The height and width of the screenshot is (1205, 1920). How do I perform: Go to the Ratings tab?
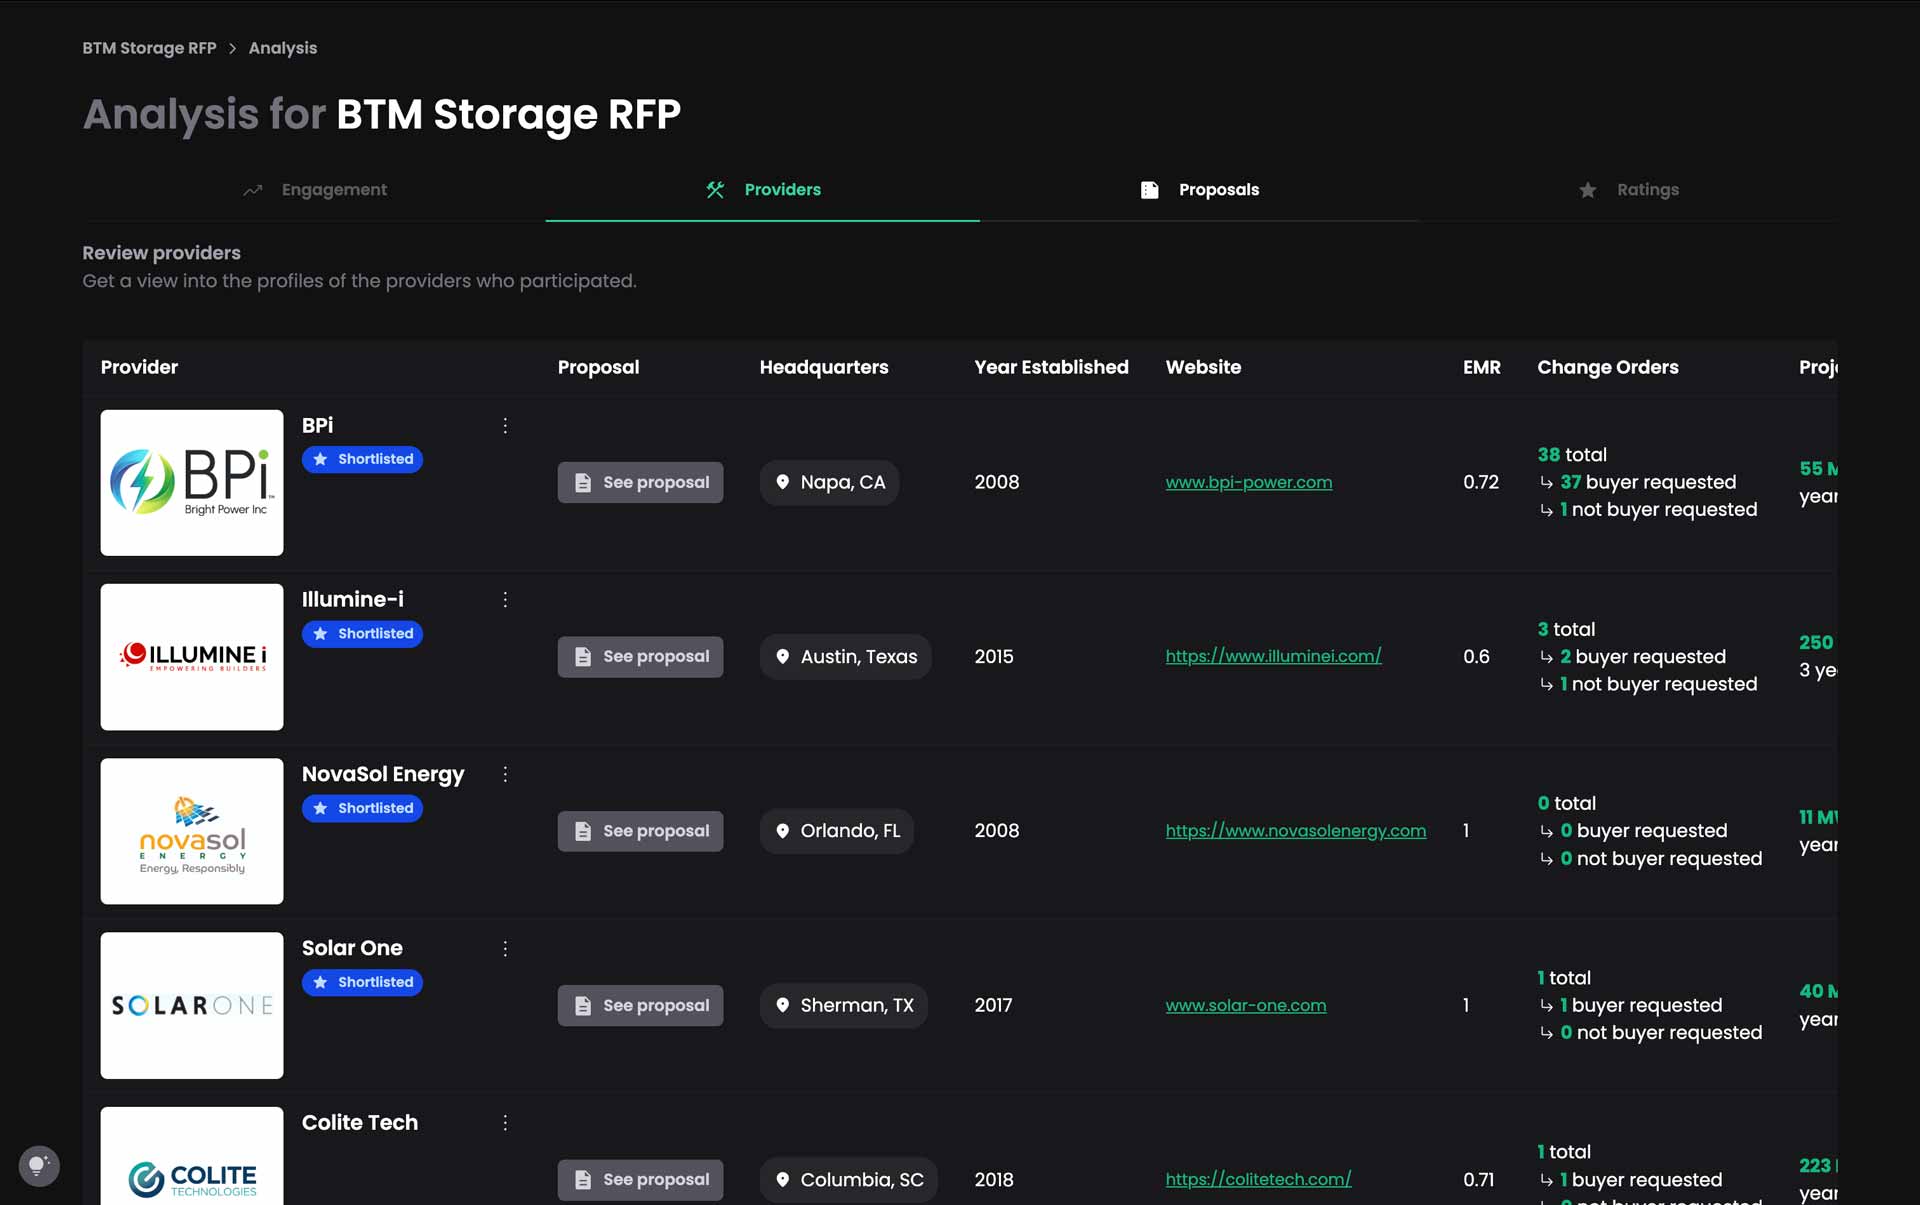click(1628, 190)
